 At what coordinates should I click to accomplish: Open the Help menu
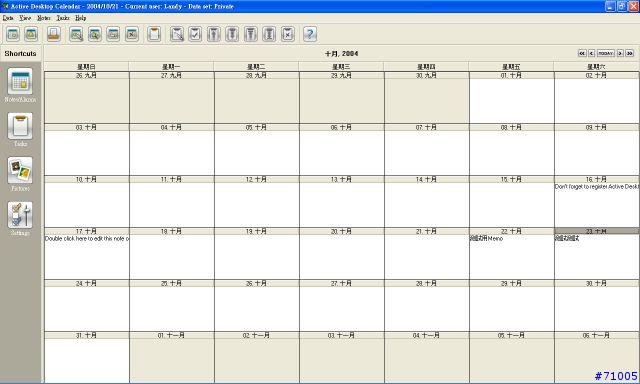click(80, 18)
